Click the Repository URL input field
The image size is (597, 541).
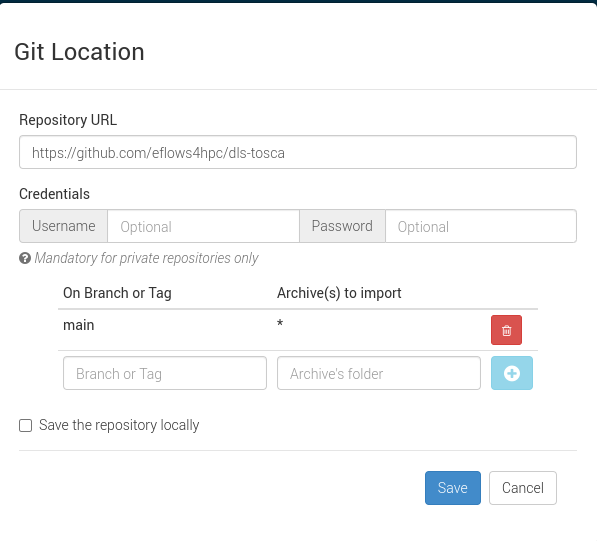(298, 152)
